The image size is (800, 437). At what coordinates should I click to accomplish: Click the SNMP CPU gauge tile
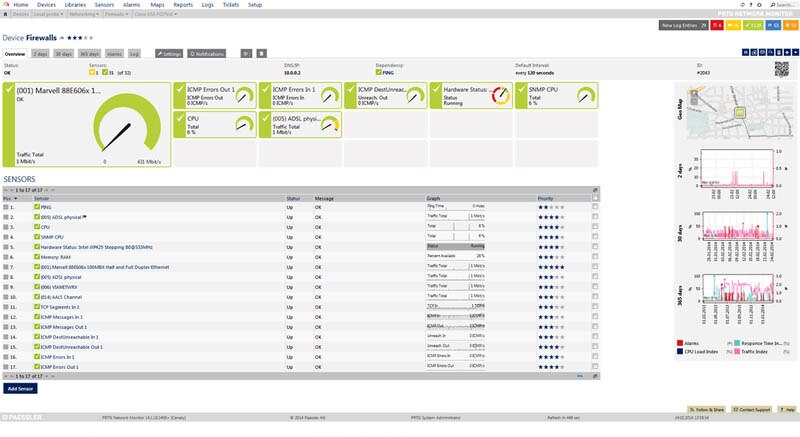pyautogui.click(x=557, y=96)
